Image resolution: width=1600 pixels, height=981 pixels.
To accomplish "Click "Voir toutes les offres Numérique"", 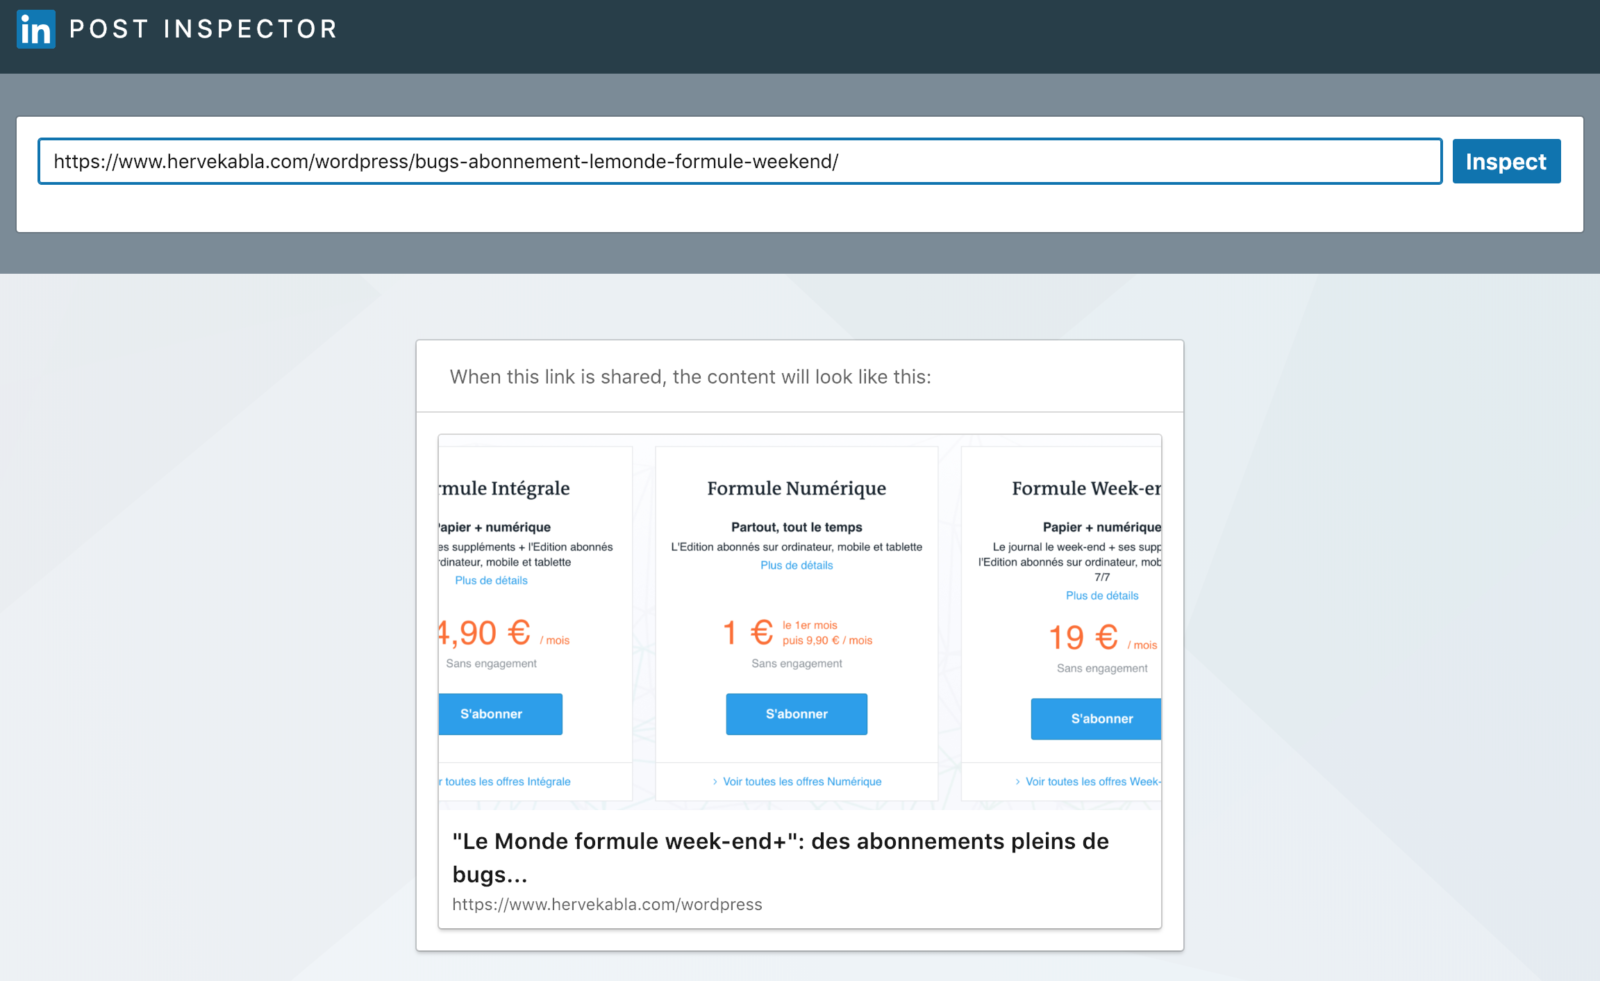I will coord(802,782).
